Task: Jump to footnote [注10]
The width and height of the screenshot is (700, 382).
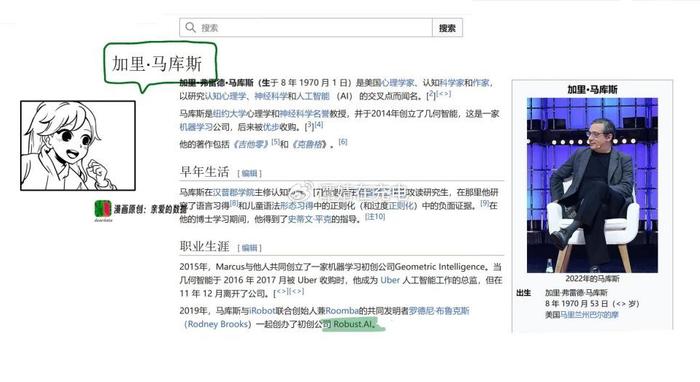Action: tap(375, 216)
